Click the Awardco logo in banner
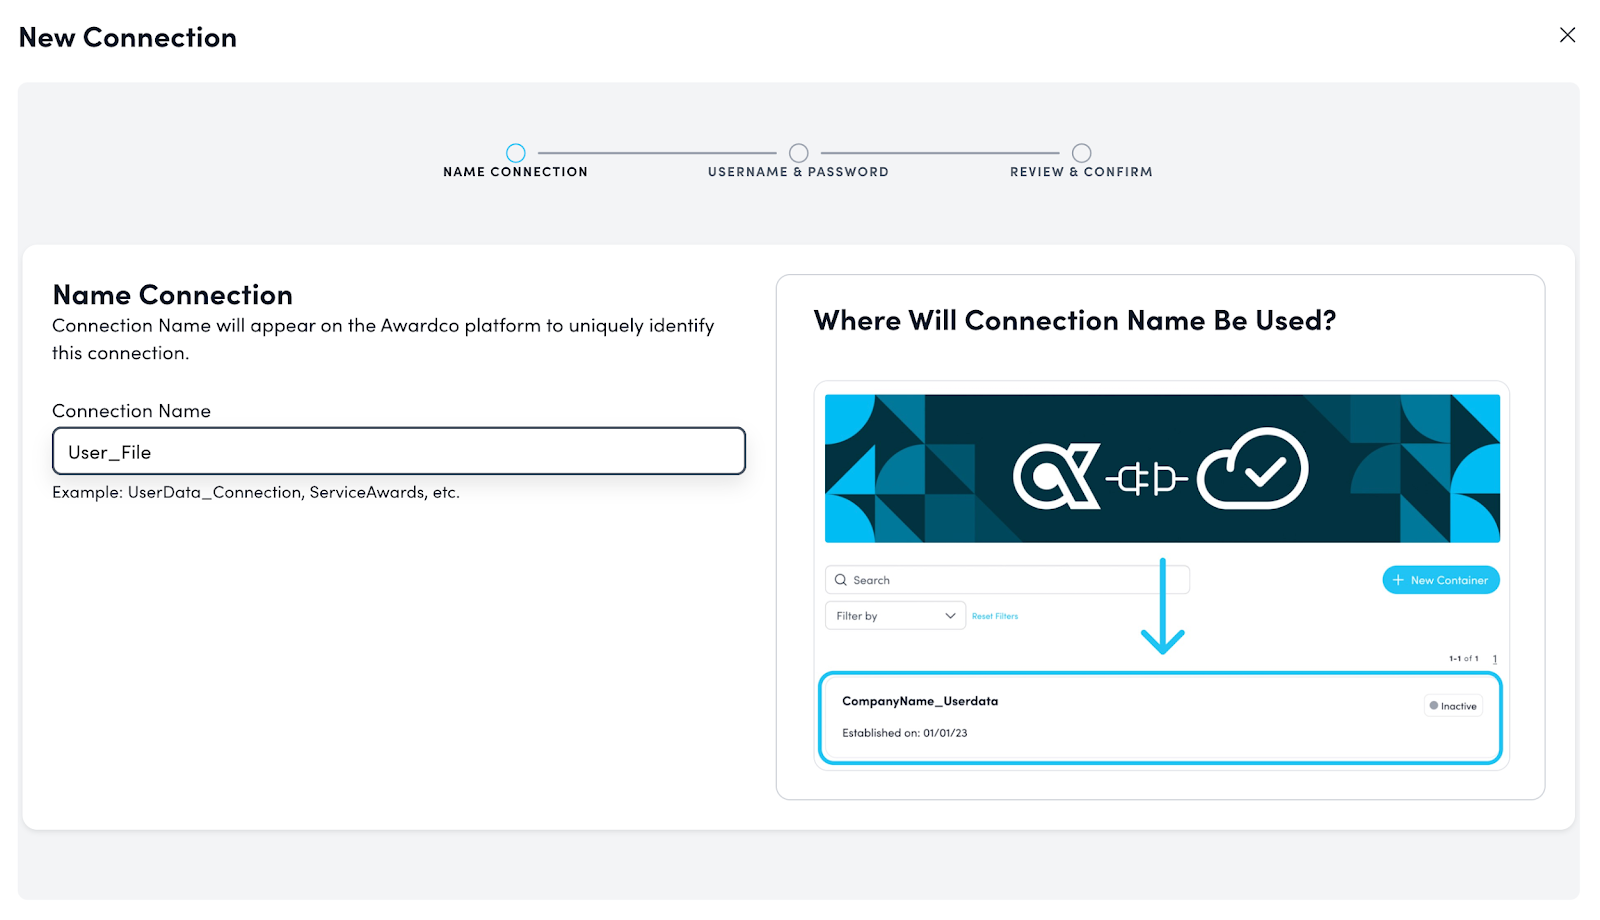 point(1056,476)
